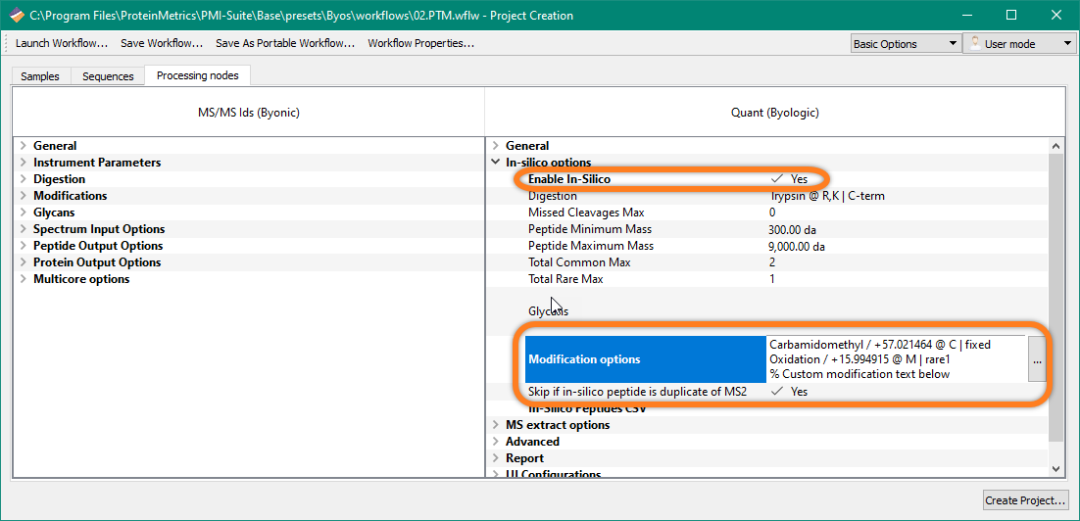Click Save As Portable Workflow
The height and width of the screenshot is (521, 1080).
pyautogui.click(x=285, y=43)
